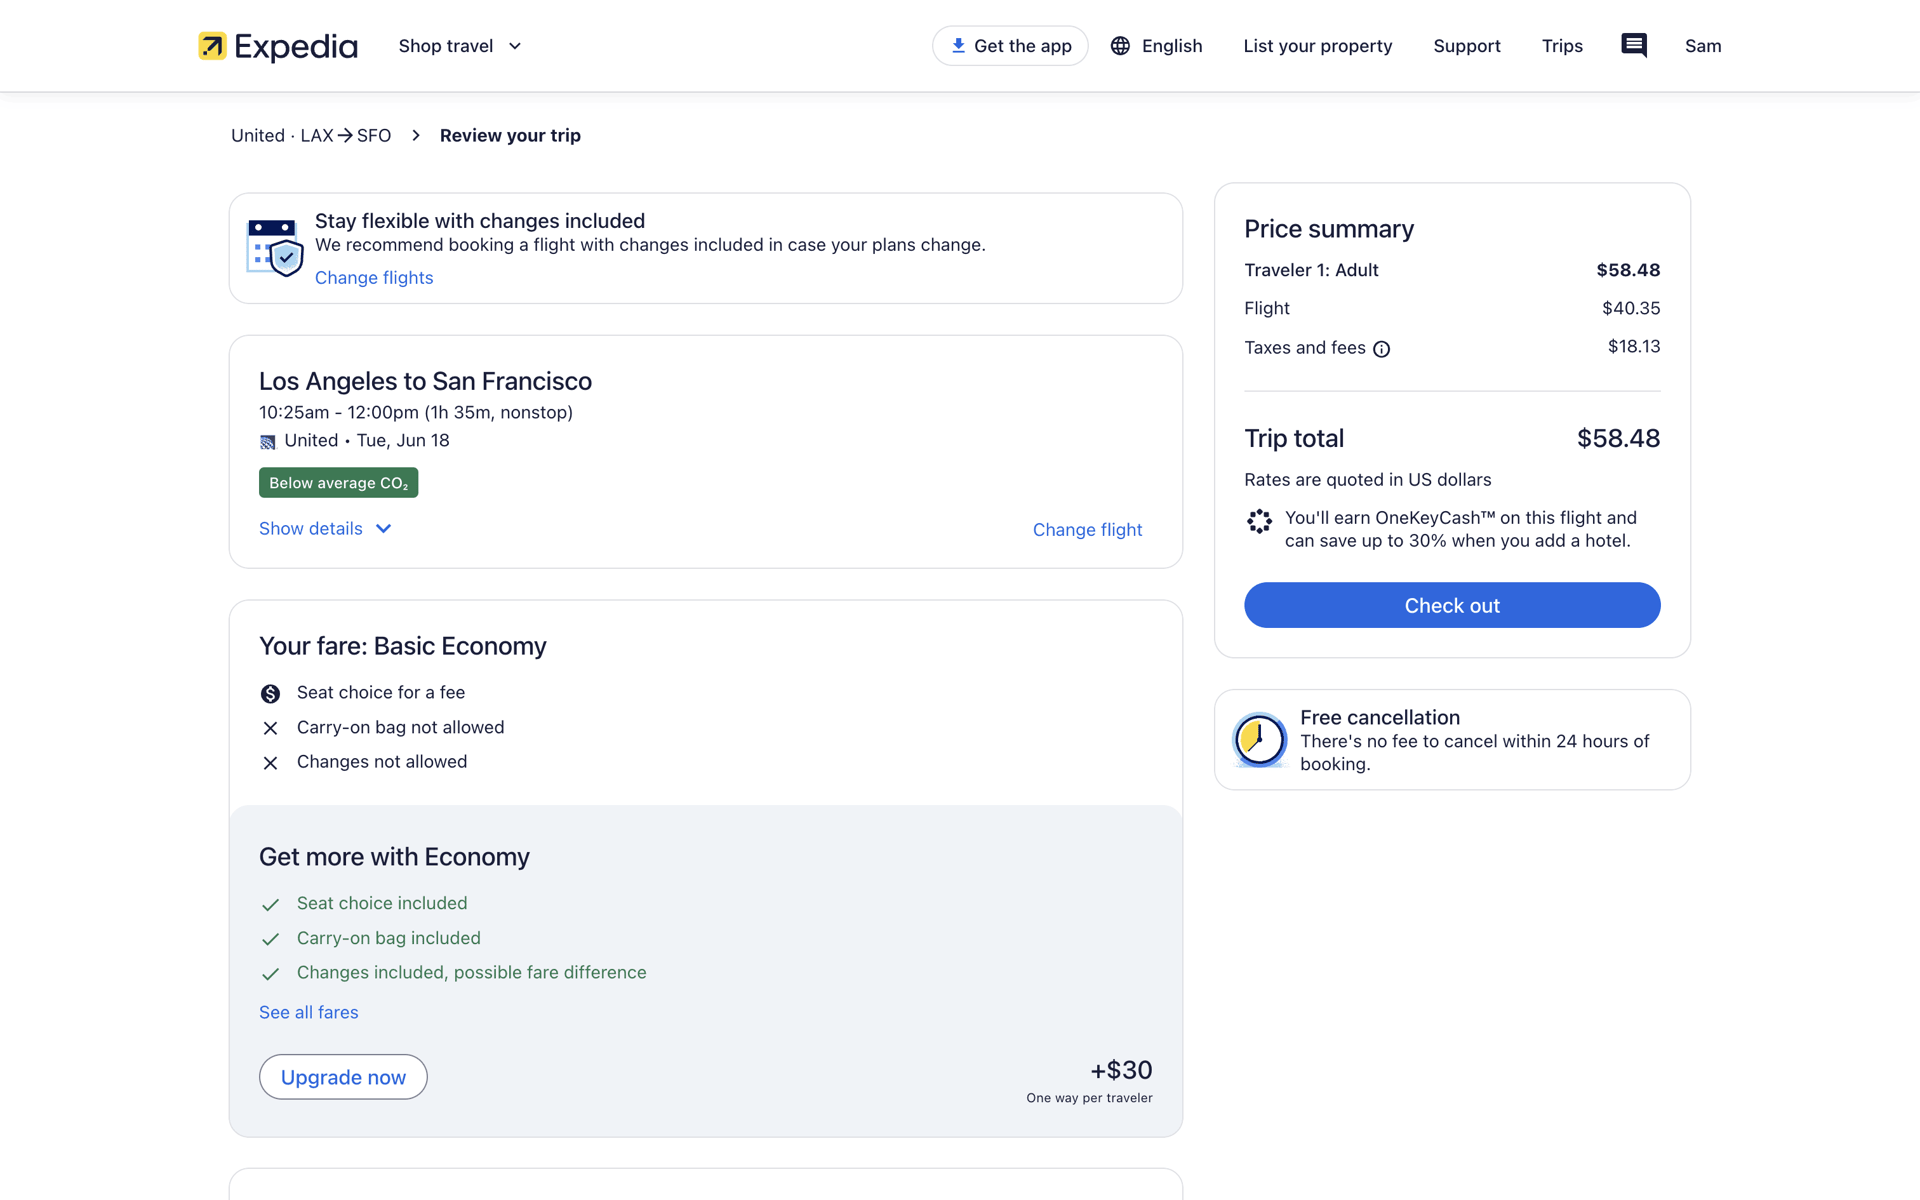The image size is (1920, 1200).
Task: Click the download icon in Get the app
Action: (x=958, y=46)
